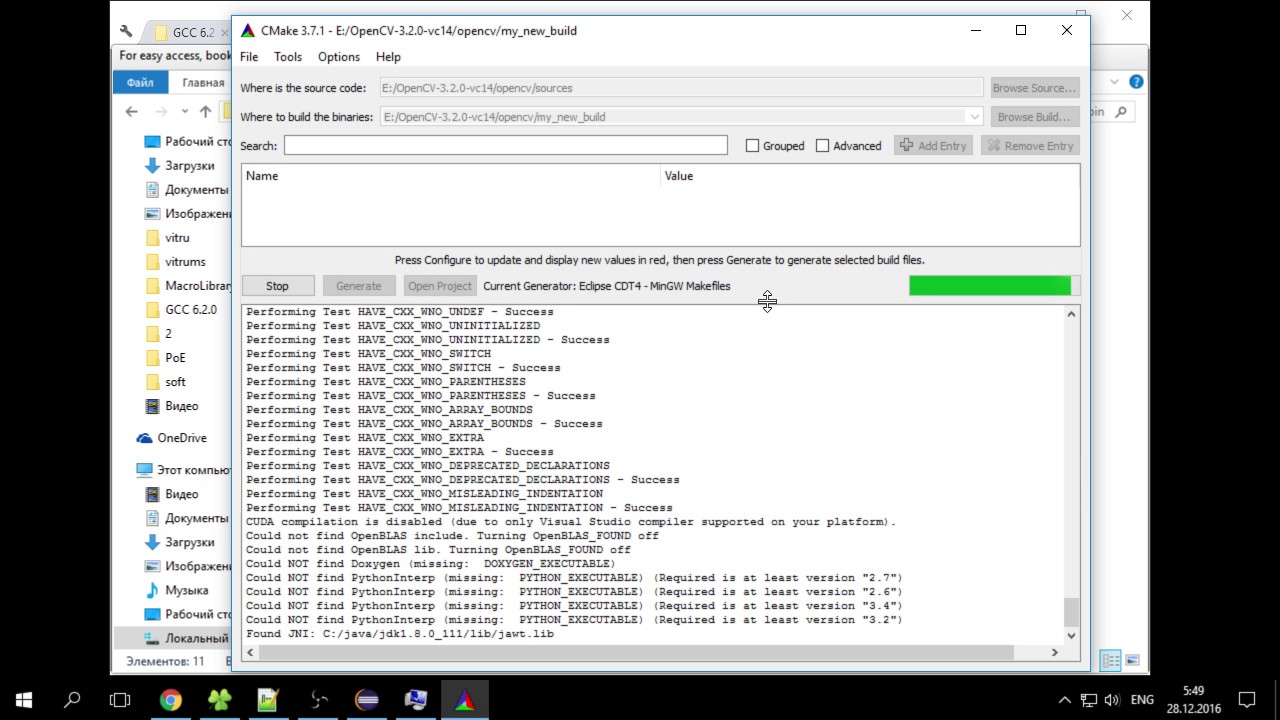This screenshot has width=1280, height=720.
Task: Open Notepad++ from the taskbar
Action: [x=268, y=700]
